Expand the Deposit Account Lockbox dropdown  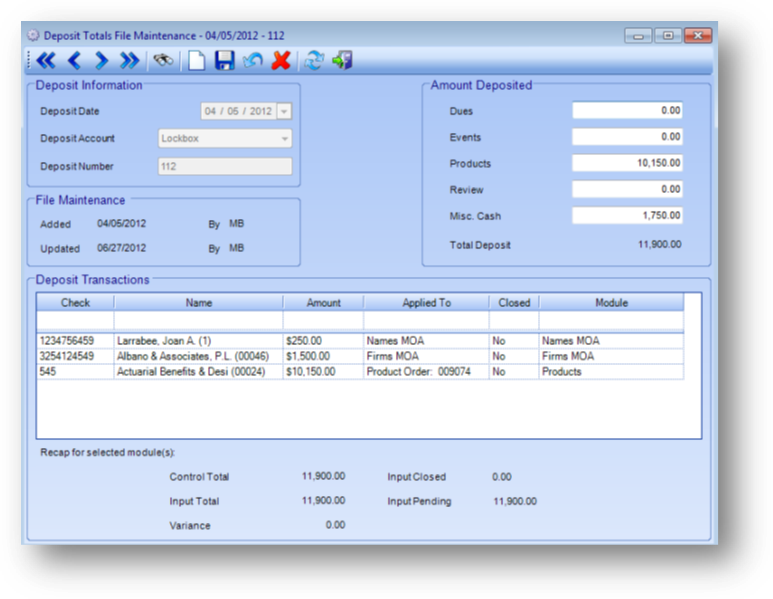(284, 139)
